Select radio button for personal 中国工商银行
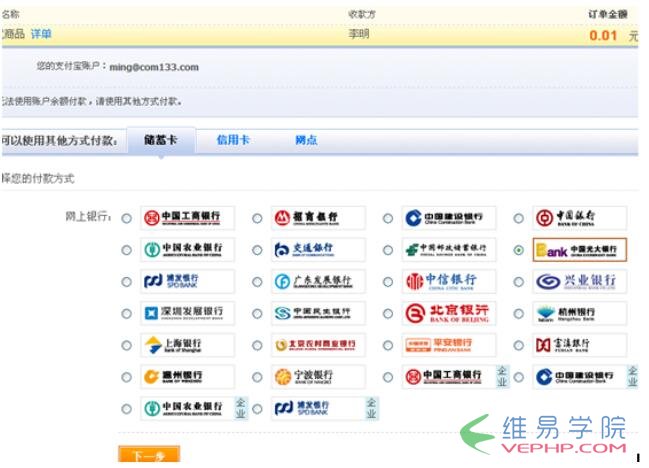649x468 pixels. (127, 218)
